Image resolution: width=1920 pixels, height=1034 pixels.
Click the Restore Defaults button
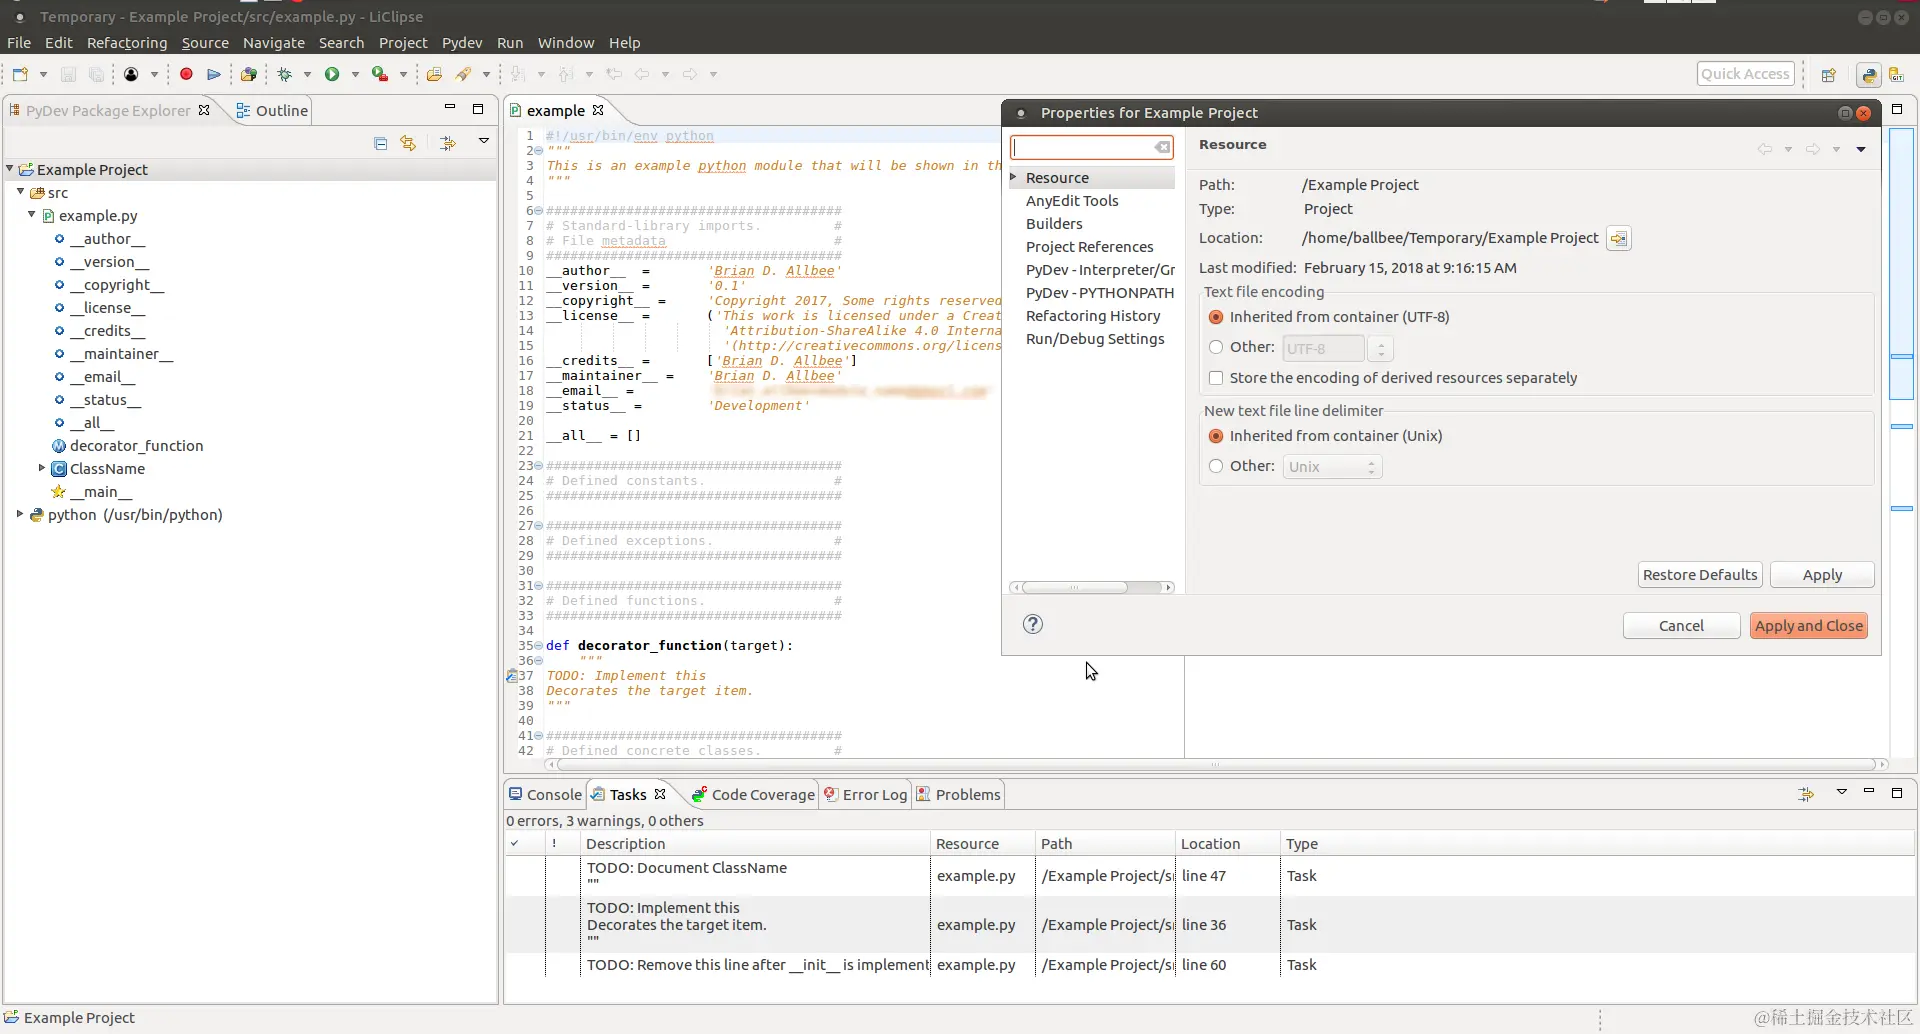pyautogui.click(x=1700, y=575)
